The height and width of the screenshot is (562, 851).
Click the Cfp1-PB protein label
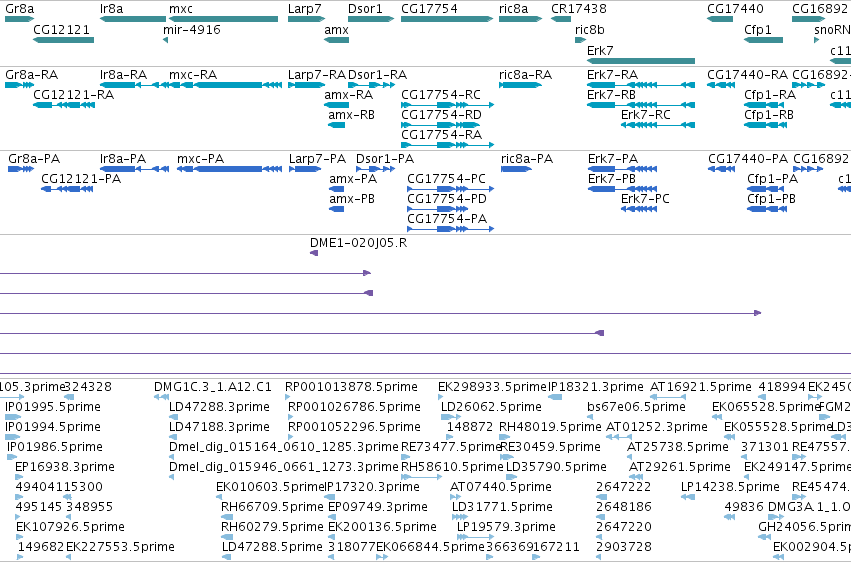771,199
